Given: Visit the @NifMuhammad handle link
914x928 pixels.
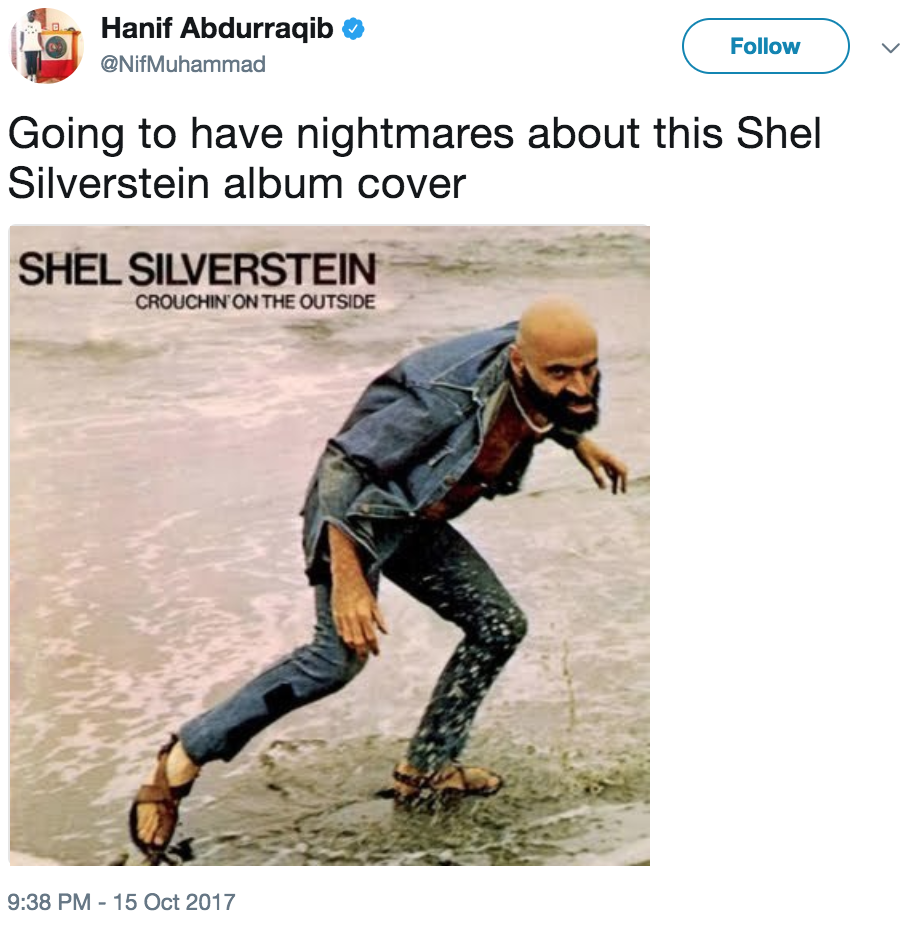Looking at the screenshot, I should (x=183, y=64).
